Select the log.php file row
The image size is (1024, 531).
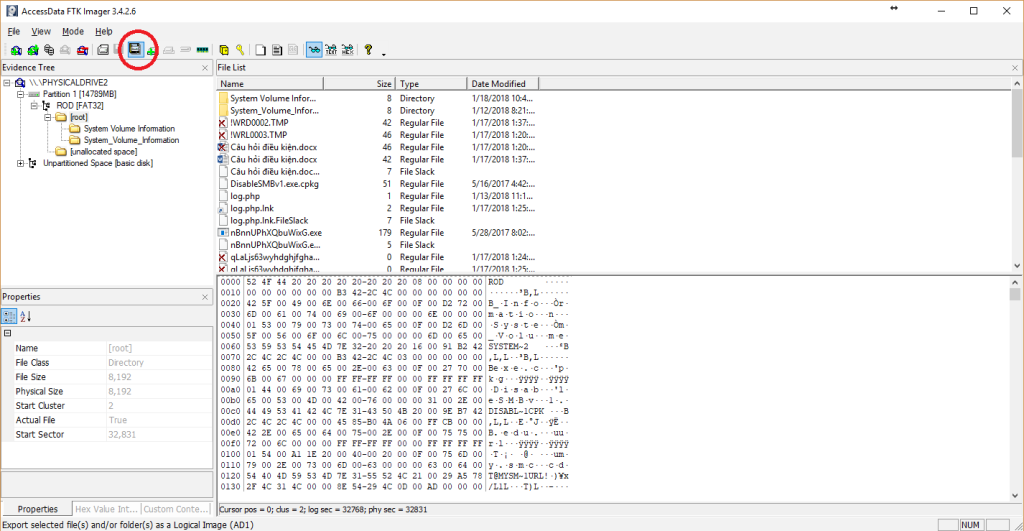click(x=377, y=196)
